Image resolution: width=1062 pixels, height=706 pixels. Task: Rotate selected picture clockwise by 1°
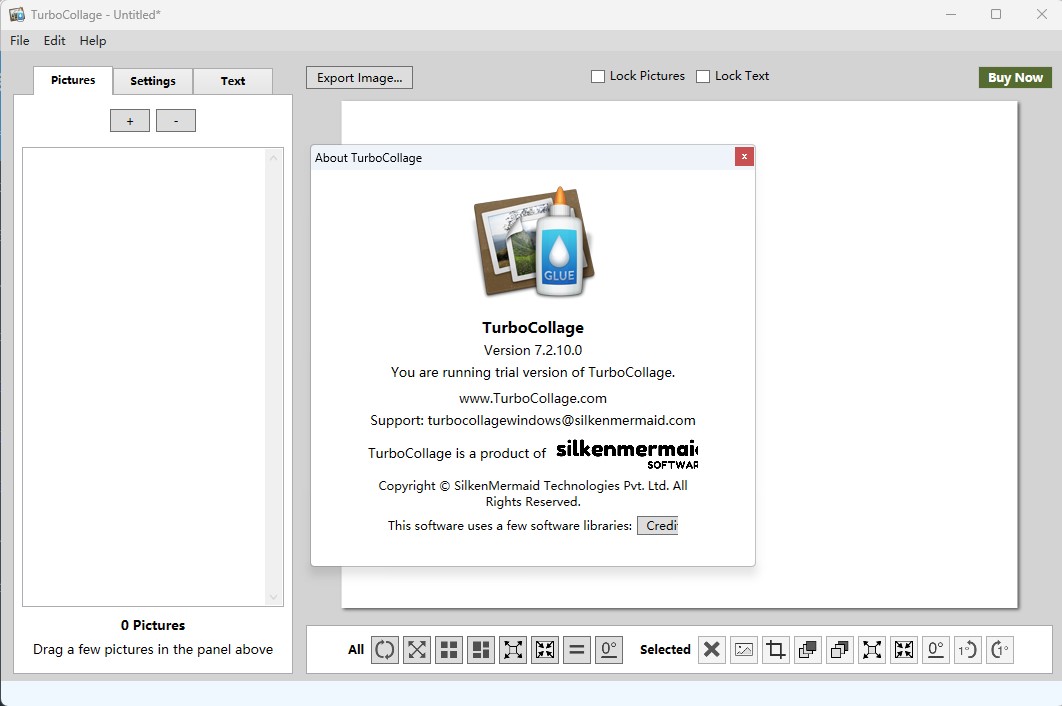coord(1000,650)
